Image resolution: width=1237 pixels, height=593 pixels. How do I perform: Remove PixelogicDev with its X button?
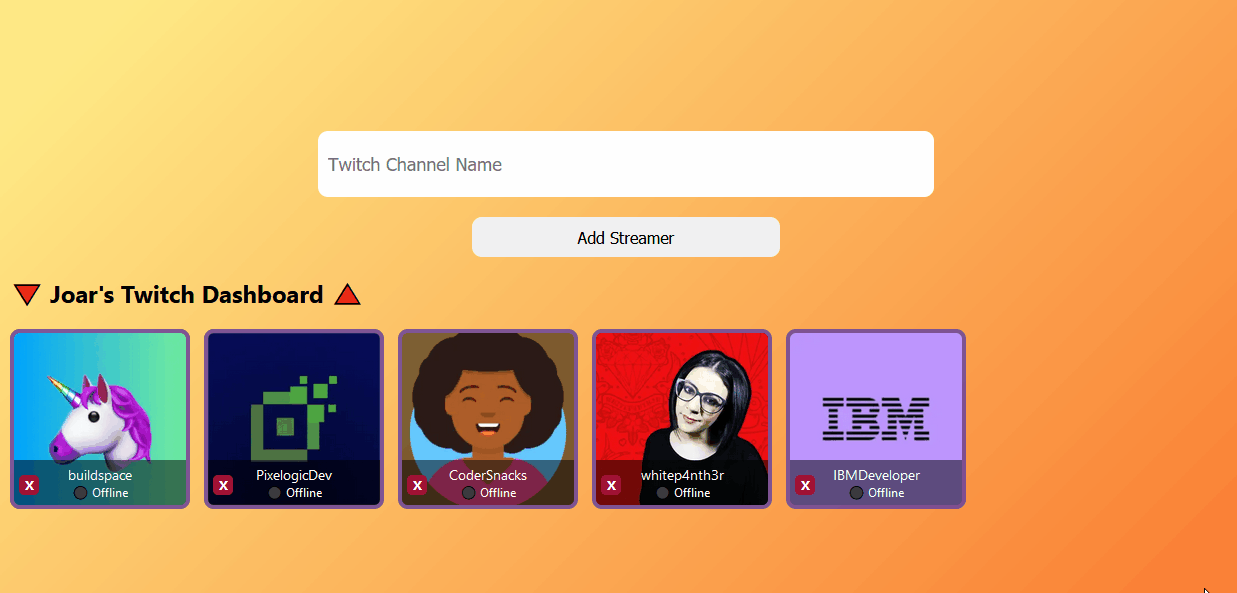[223, 485]
